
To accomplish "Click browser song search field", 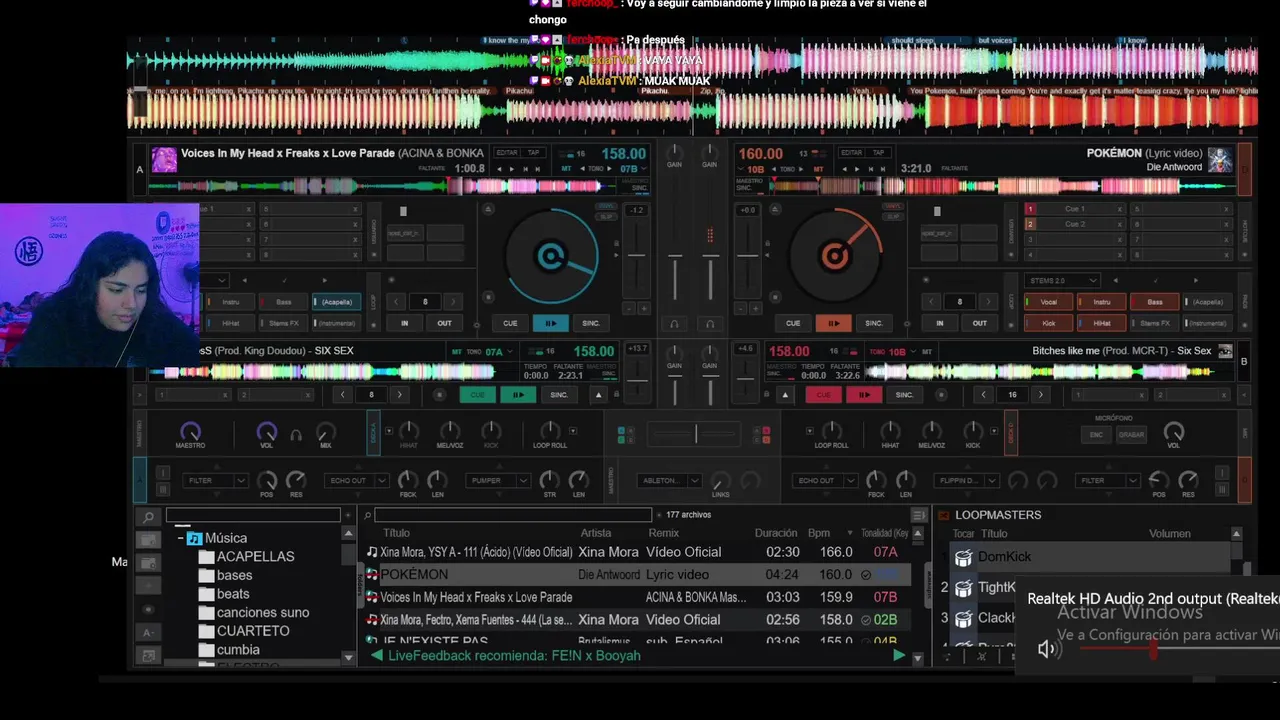I will [513, 515].
